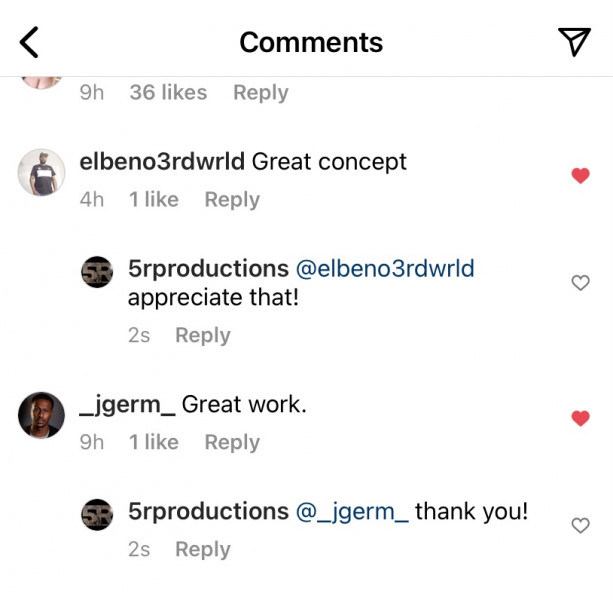Open the @_jgerm_ mention link
The width and height of the screenshot is (613, 600).
point(352,512)
